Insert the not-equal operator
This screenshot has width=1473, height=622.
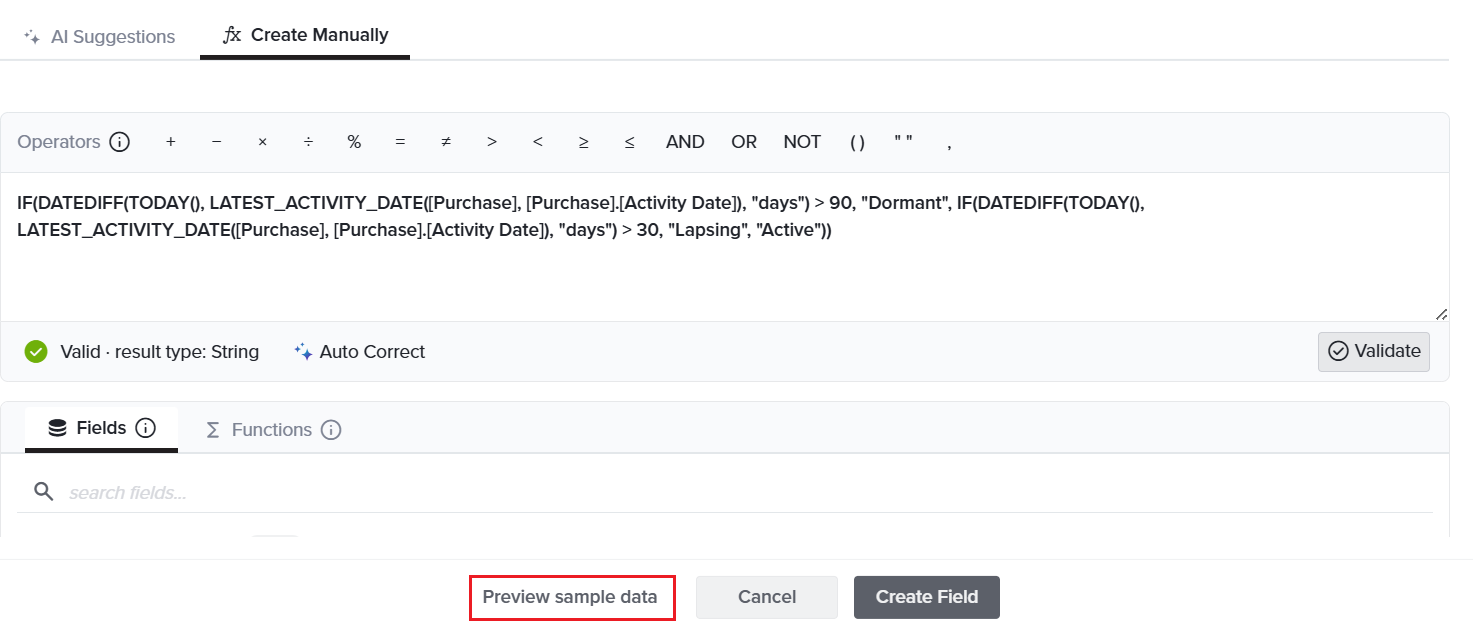coord(446,142)
